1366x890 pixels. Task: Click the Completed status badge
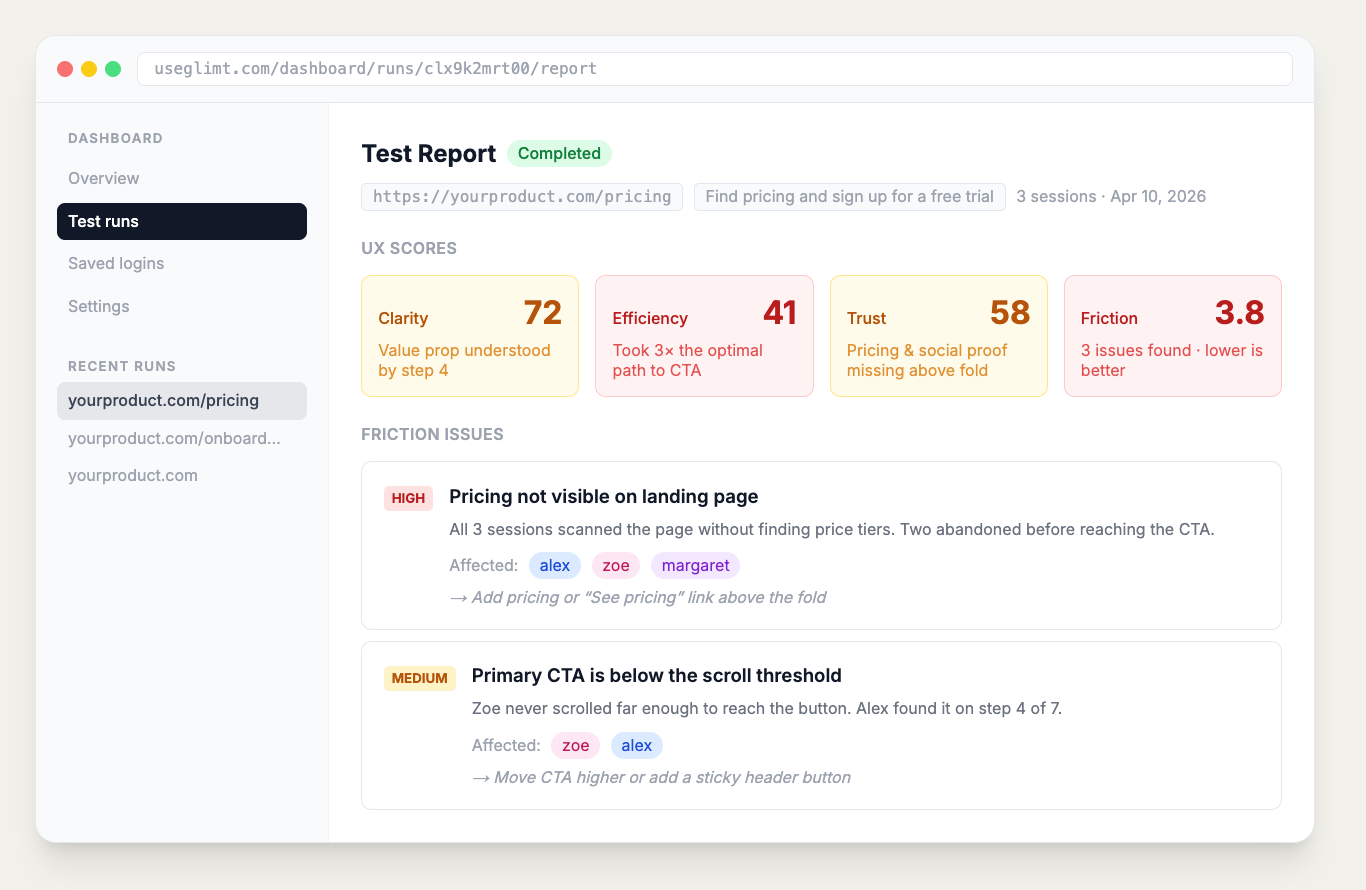click(x=559, y=153)
